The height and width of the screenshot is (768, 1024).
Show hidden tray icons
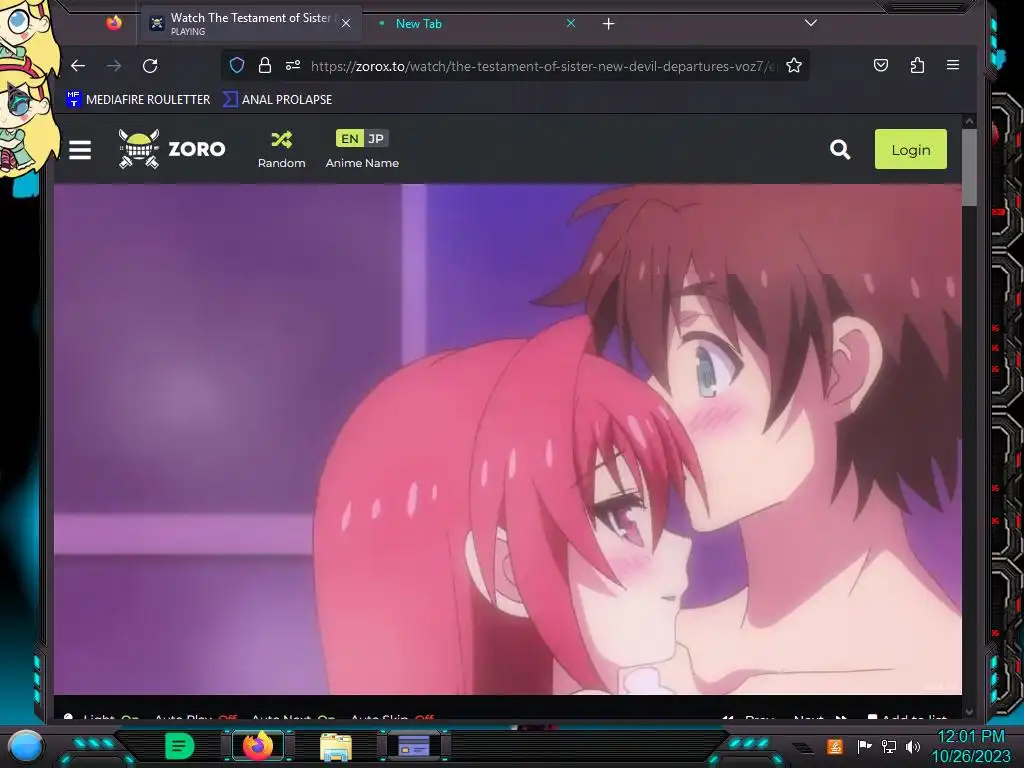pyautogui.click(x=803, y=747)
